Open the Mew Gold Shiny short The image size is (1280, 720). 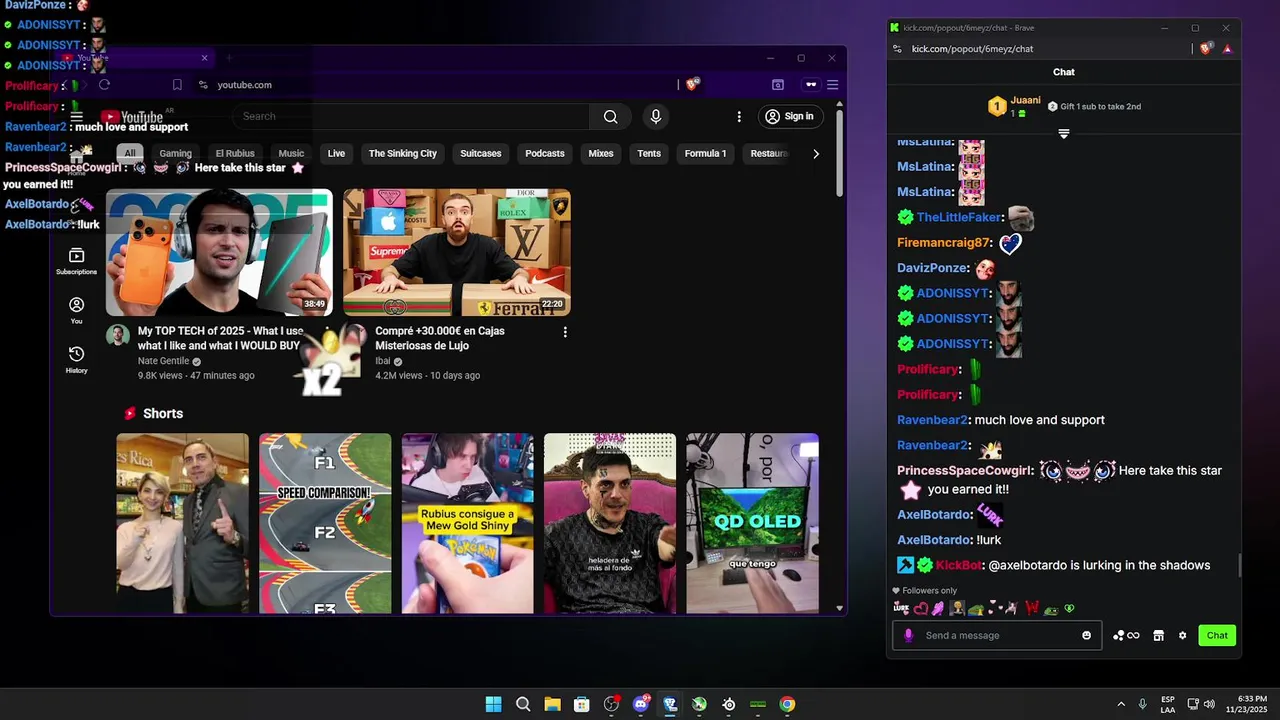468,523
